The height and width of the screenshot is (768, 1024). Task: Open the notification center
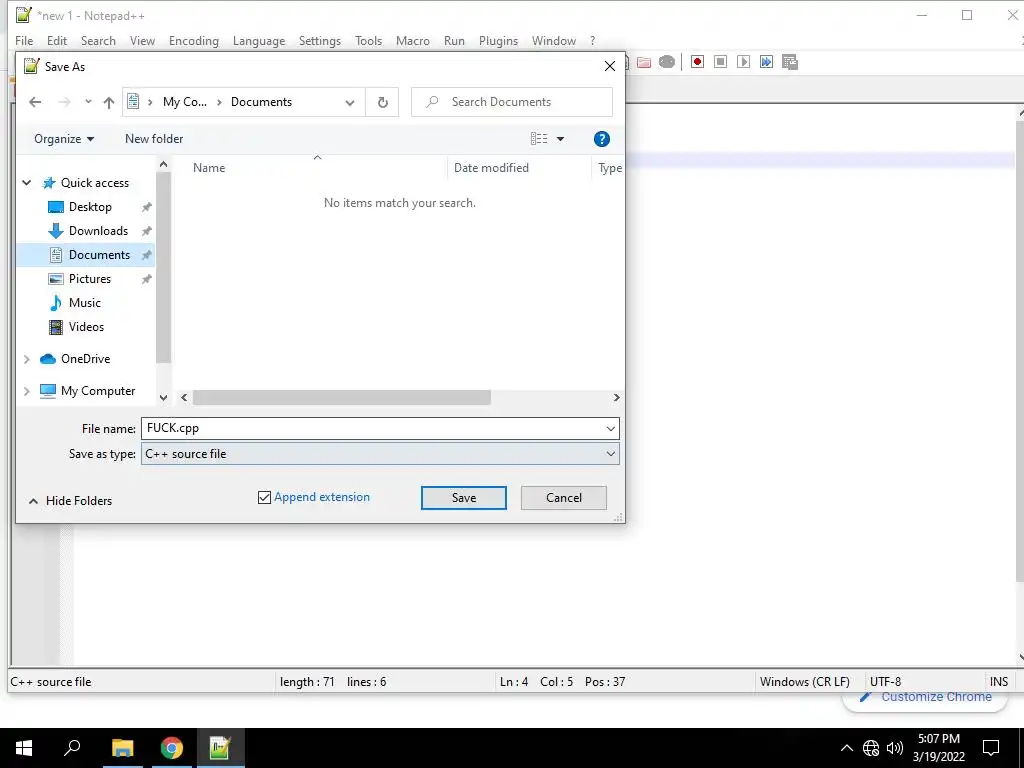coord(991,748)
